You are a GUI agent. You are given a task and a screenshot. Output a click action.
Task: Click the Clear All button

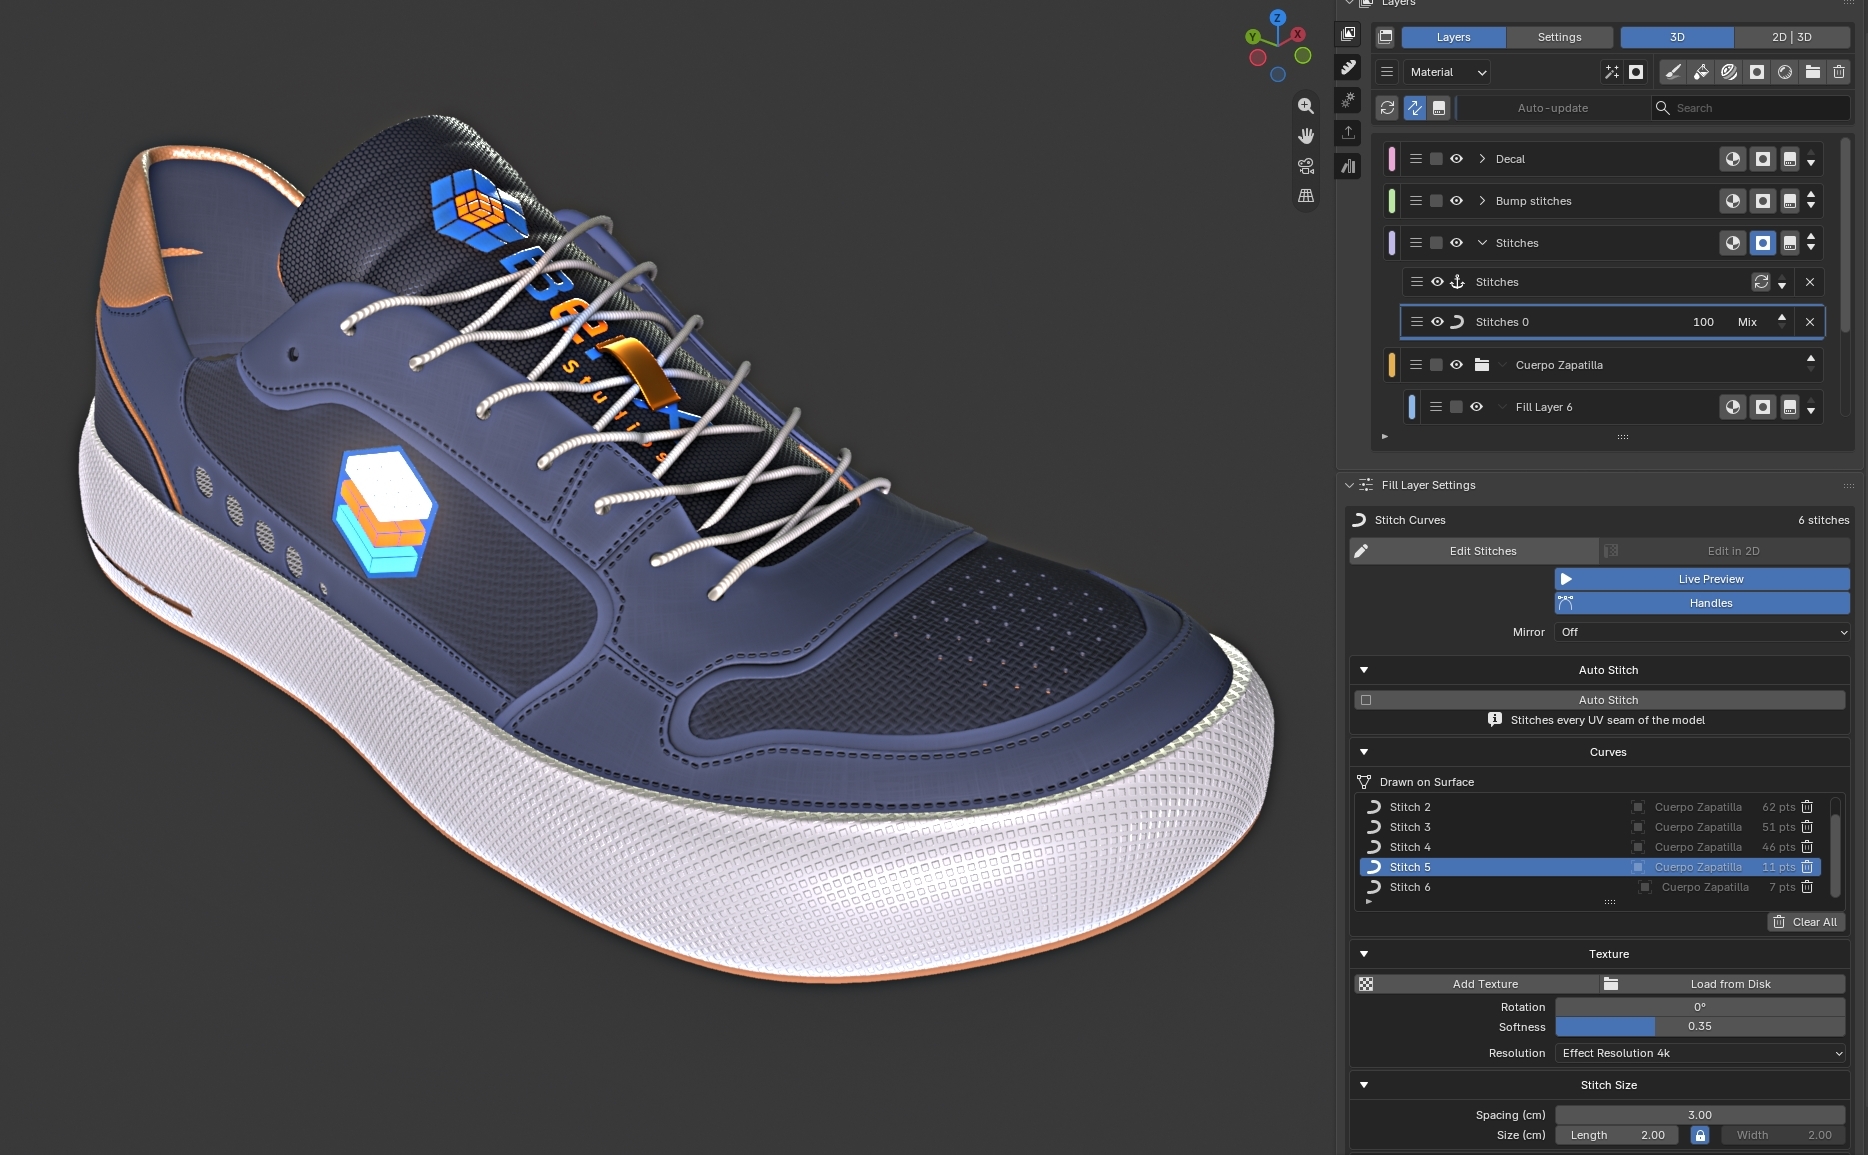pyautogui.click(x=1806, y=922)
